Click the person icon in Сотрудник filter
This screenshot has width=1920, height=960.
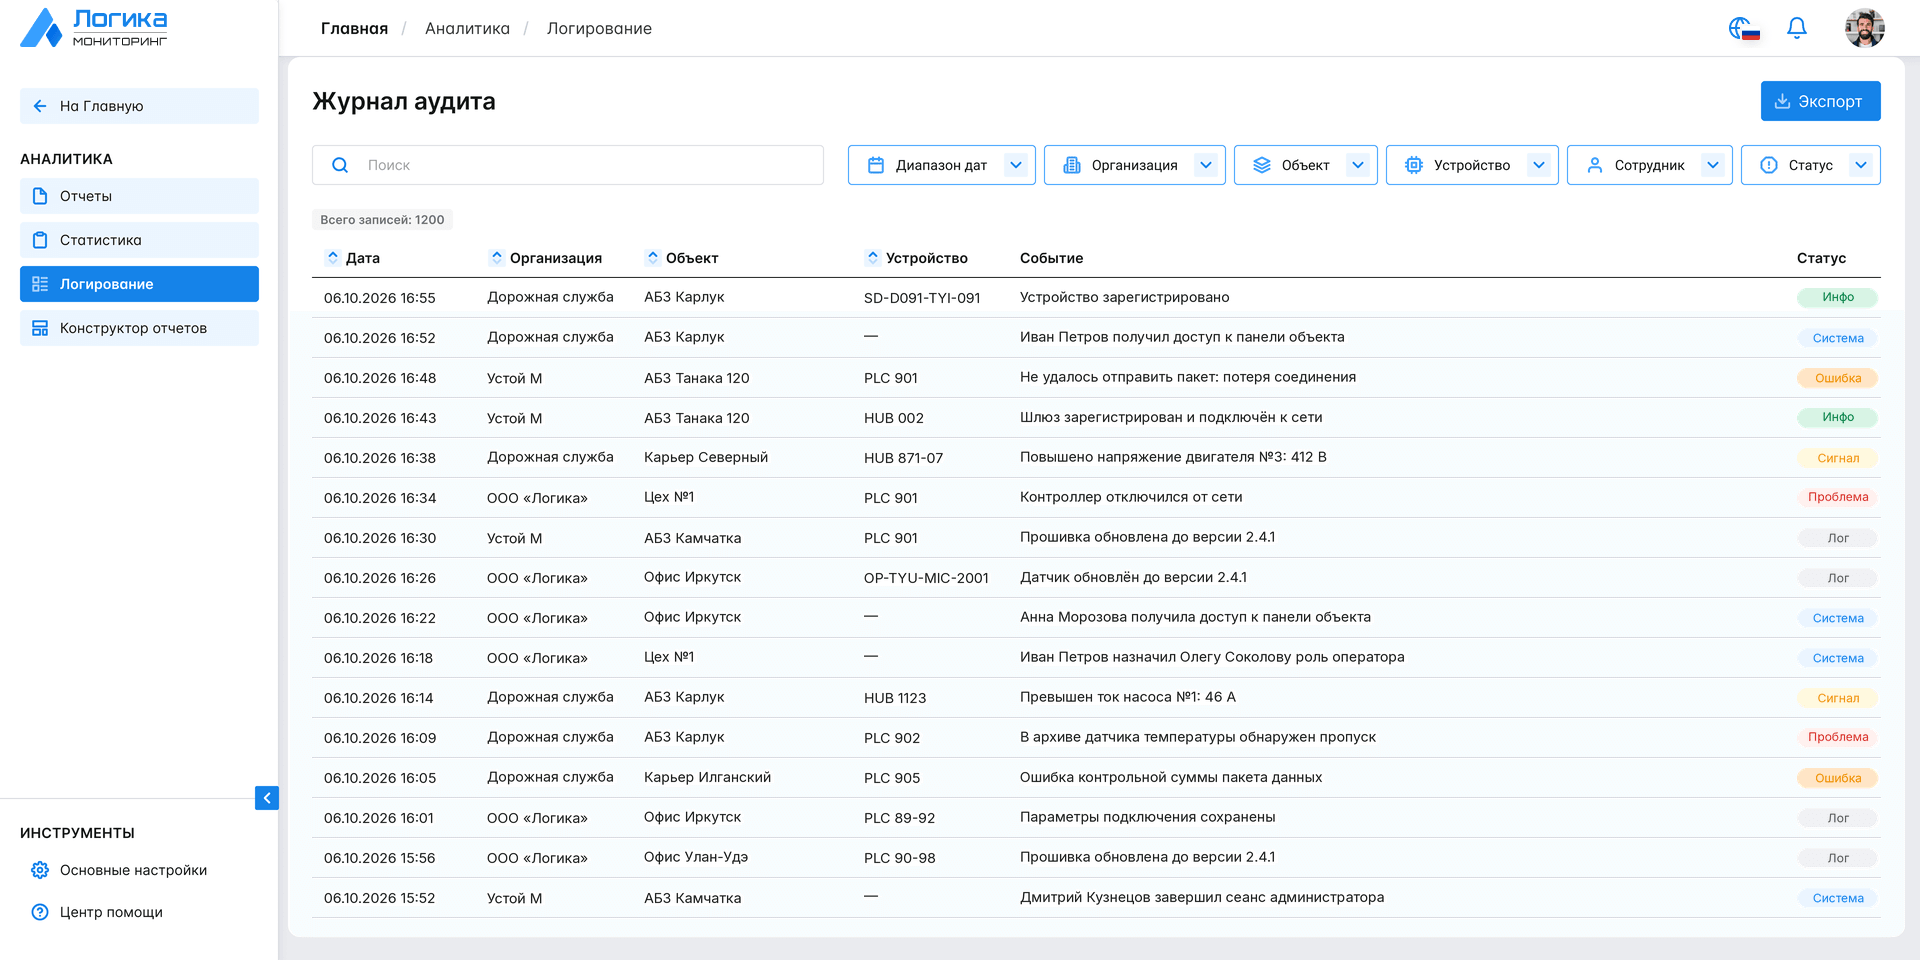point(1595,165)
